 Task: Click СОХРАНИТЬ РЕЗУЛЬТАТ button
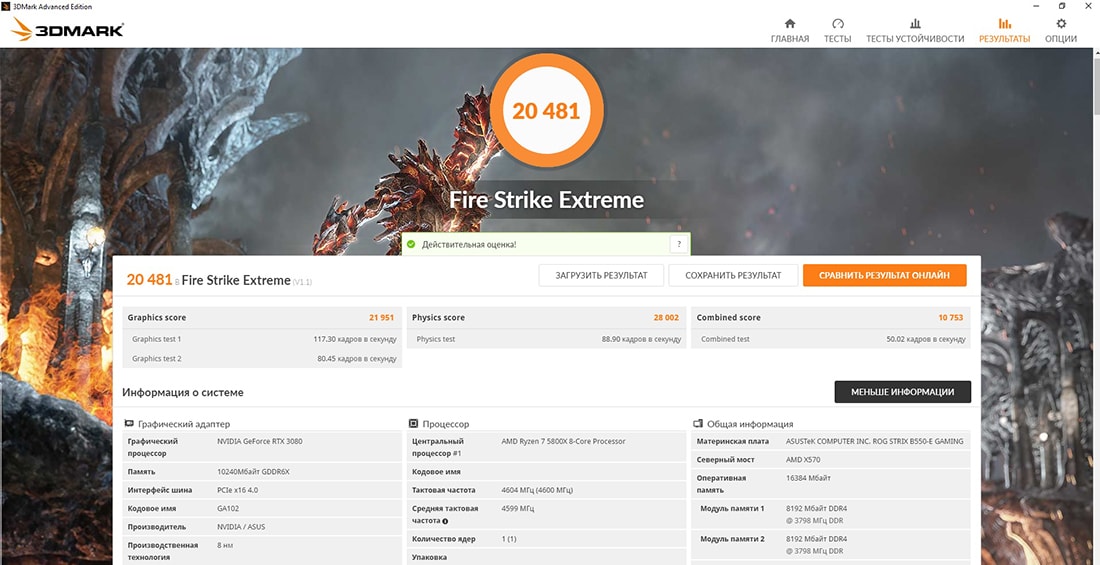click(733, 275)
